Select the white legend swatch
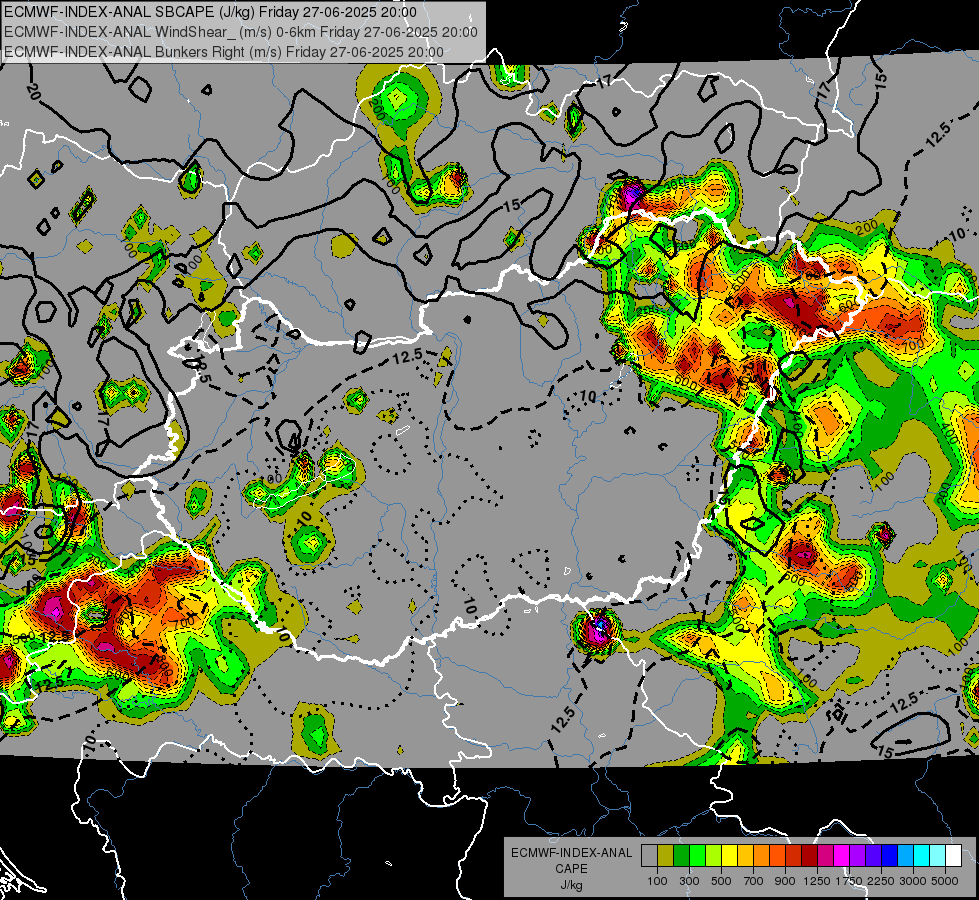Screen dimensions: 979x900 click(x=953, y=855)
